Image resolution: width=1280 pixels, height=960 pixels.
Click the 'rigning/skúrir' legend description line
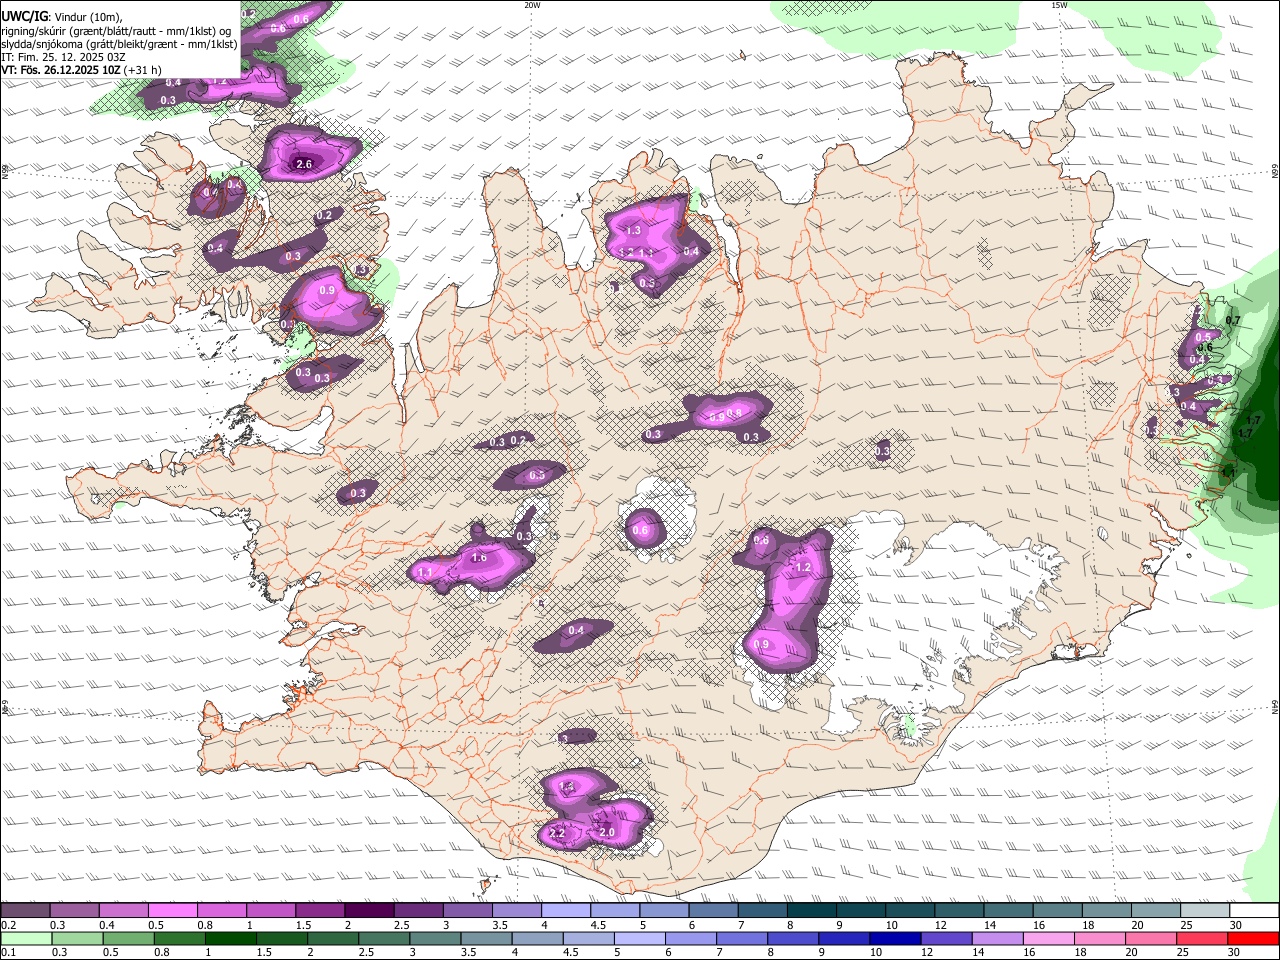tap(116, 31)
